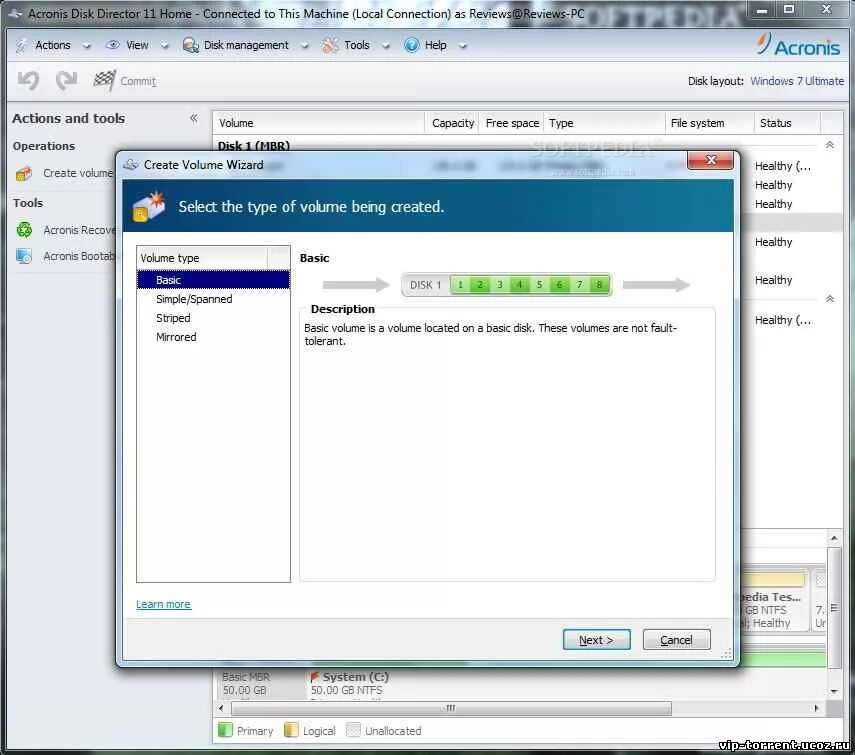Click the Acronis Bootable Media icon
This screenshot has width=855, height=755.
(24, 256)
